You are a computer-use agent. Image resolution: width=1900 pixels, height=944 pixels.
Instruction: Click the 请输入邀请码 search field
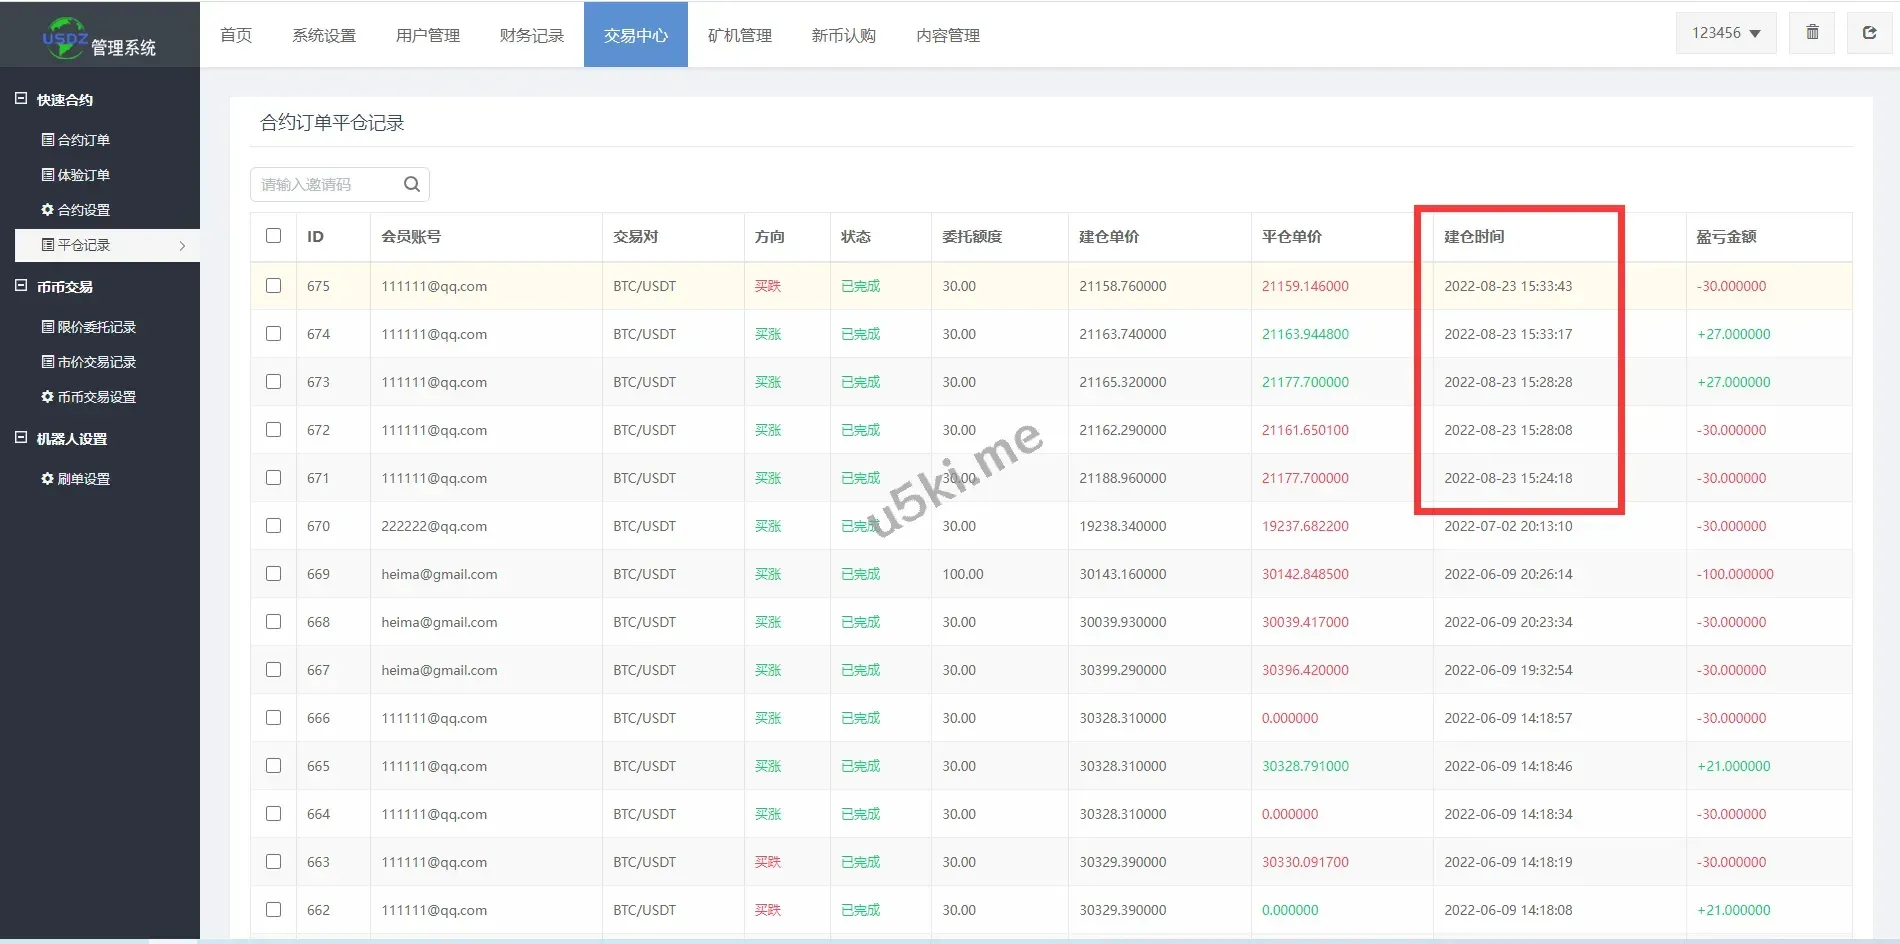coord(325,185)
